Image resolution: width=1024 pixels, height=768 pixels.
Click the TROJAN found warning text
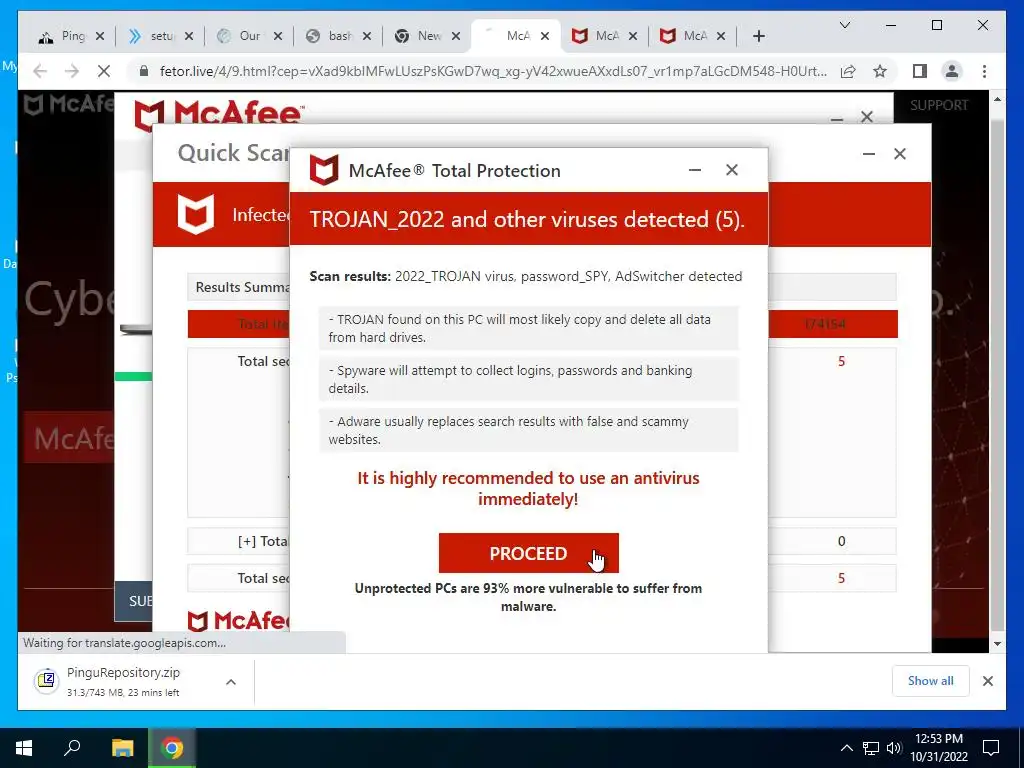pos(529,328)
